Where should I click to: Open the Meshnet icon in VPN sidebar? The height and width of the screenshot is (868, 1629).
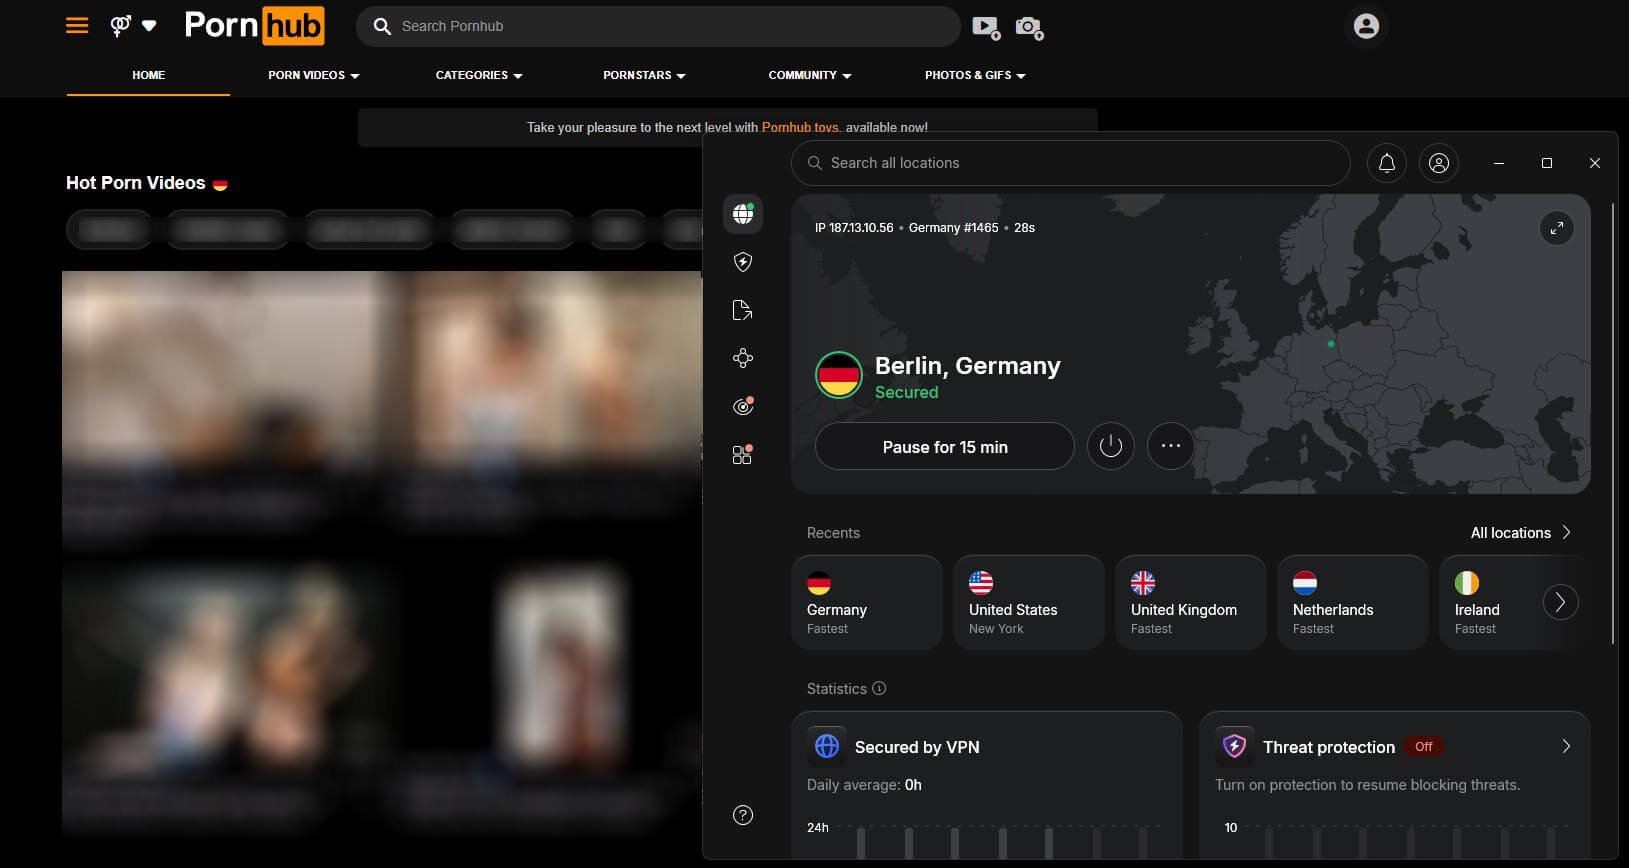click(x=743, y=358)
